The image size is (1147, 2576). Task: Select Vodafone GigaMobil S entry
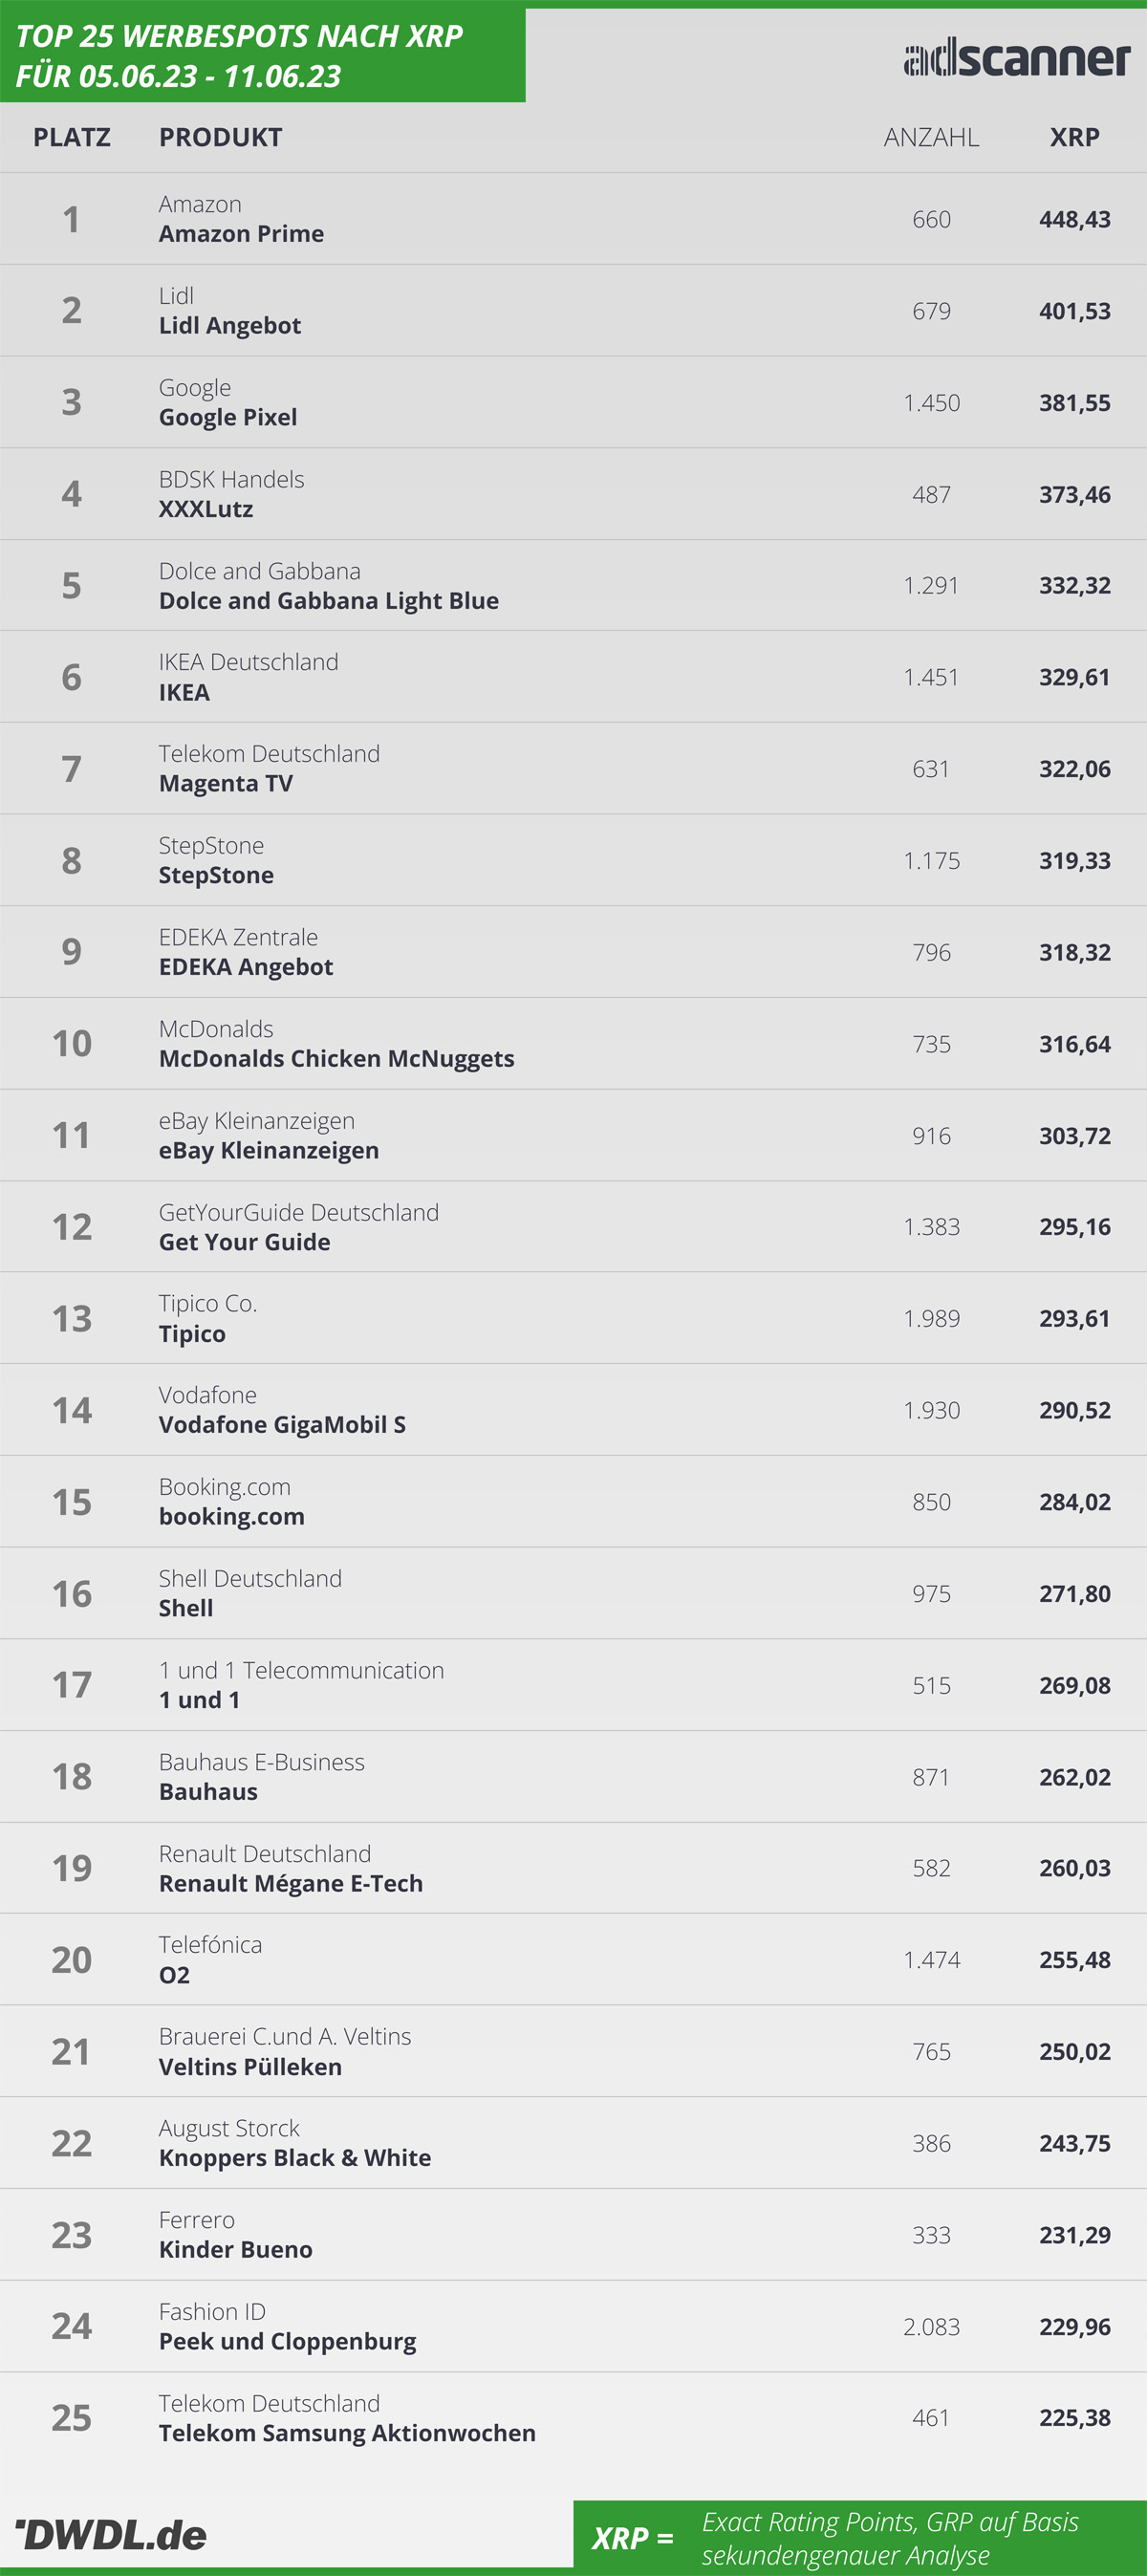coord(573,1410)
